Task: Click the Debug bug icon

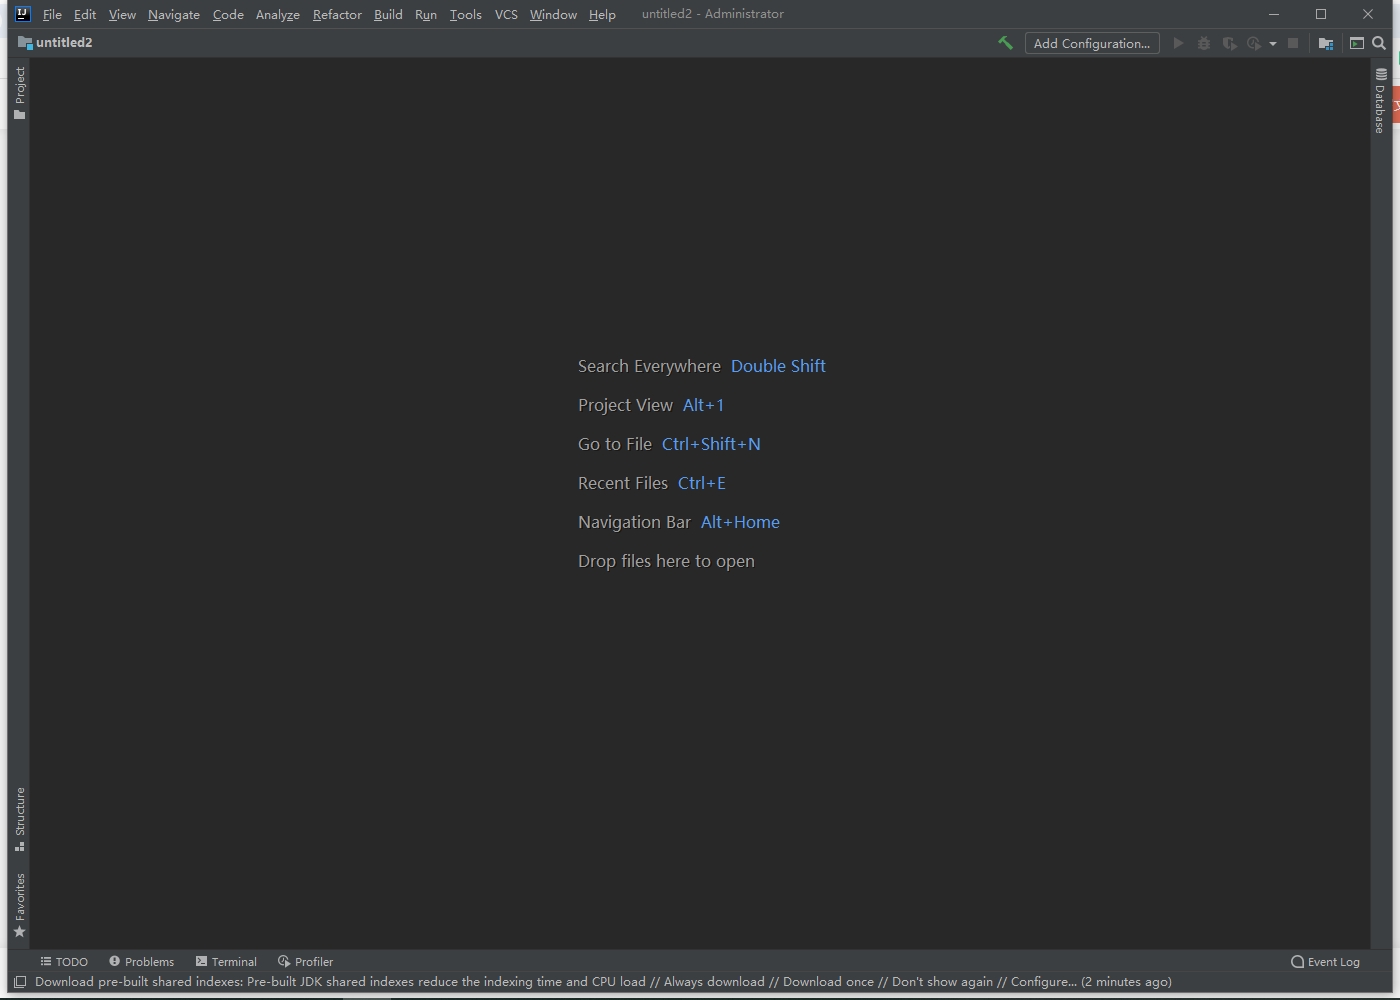Action: (x=1204, y=43)
